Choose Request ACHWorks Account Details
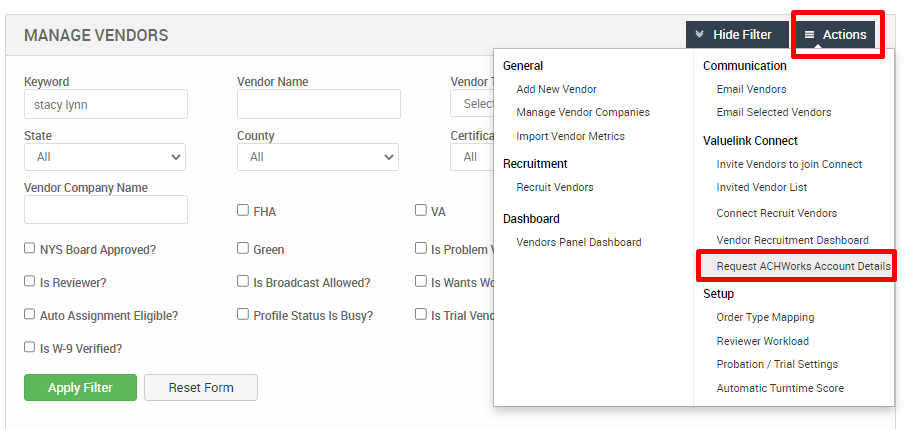The width and height of the screenshot is (908, 429). coord(803,266)
